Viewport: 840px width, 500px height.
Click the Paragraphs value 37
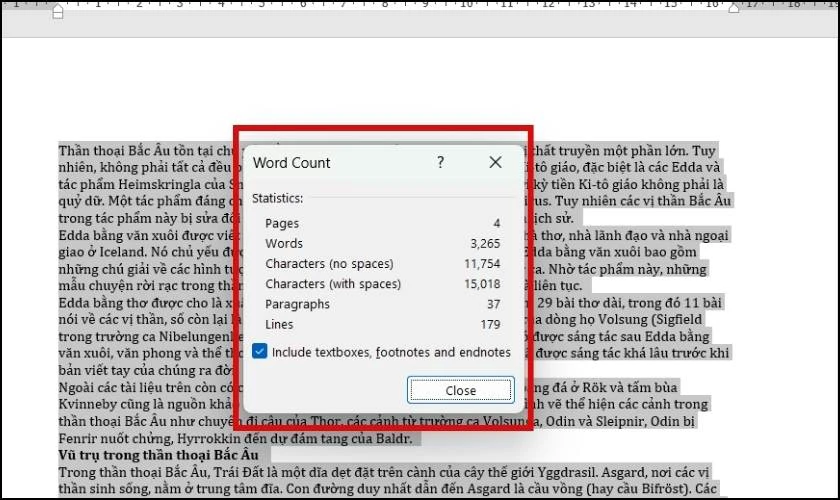tap(493, 304)
